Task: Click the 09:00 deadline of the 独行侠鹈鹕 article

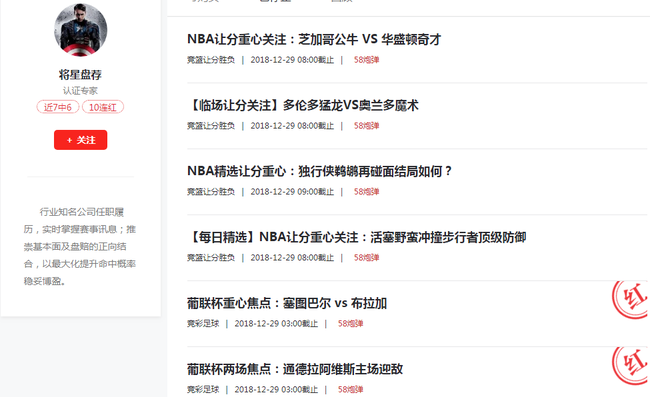Action: [x=292, y=191]
